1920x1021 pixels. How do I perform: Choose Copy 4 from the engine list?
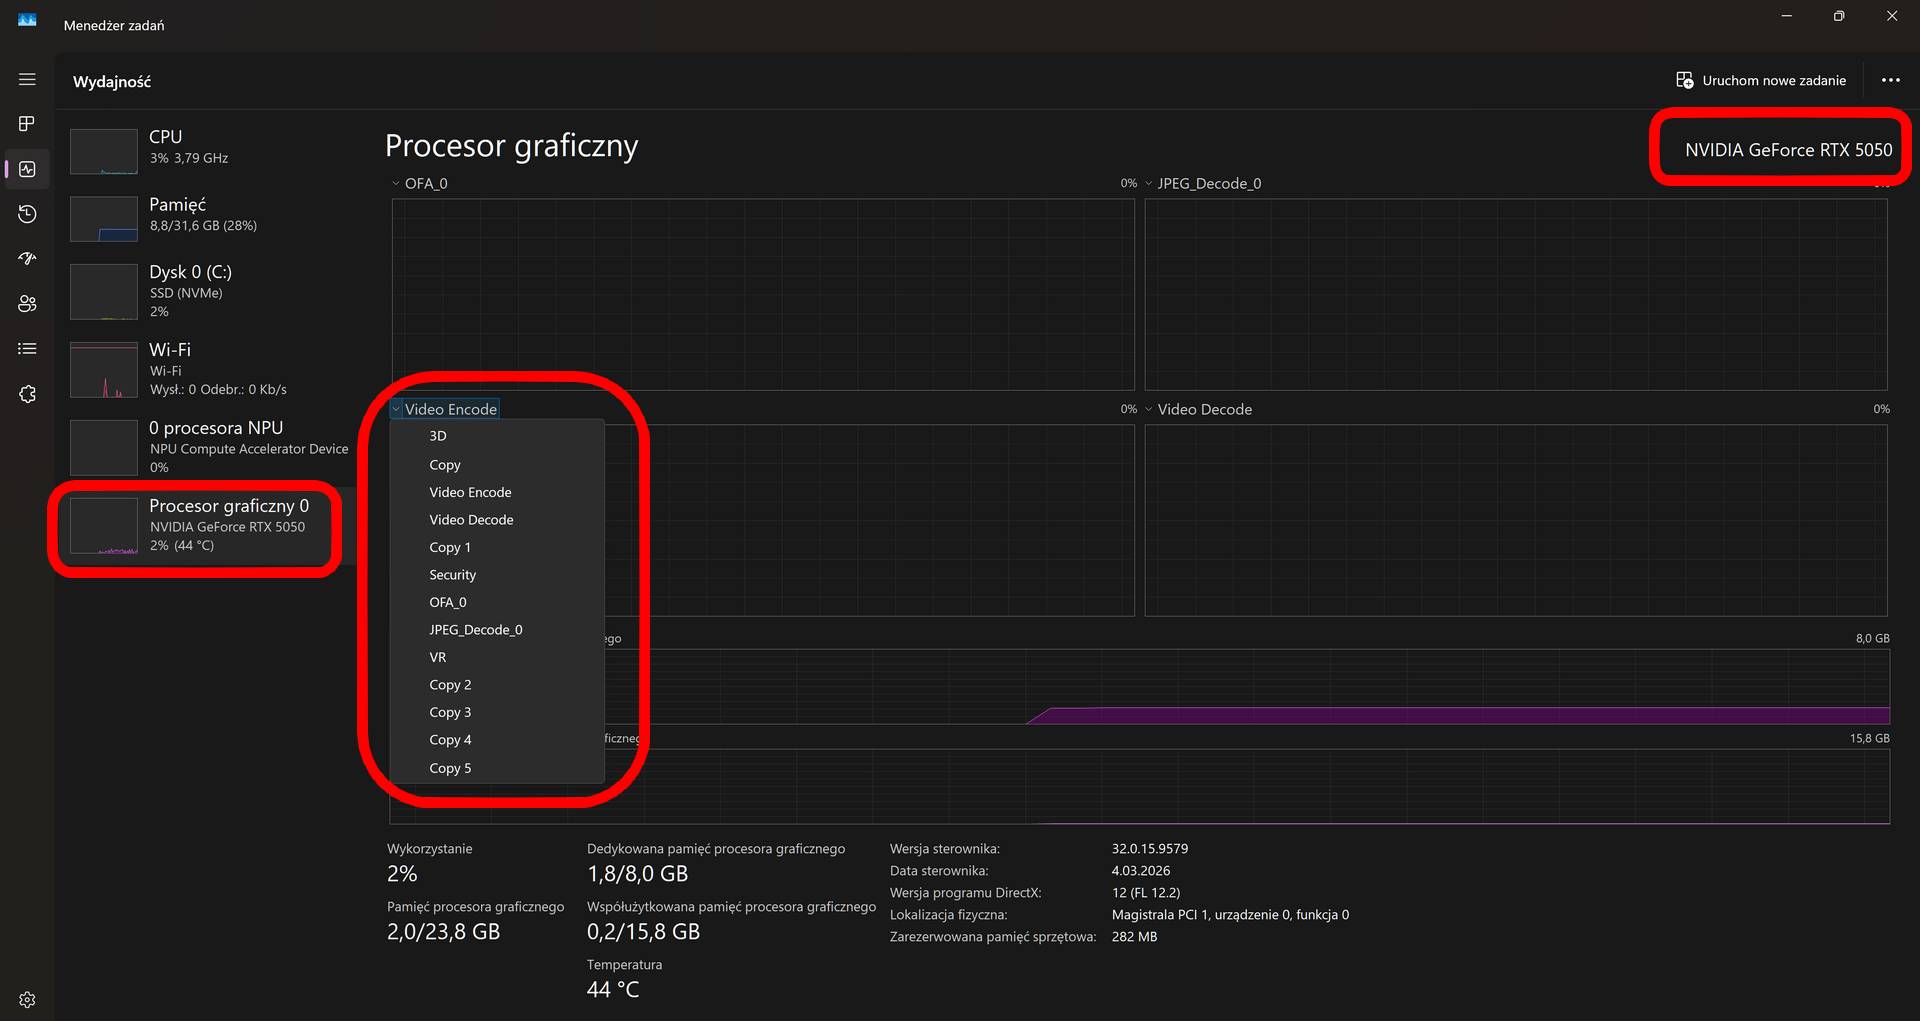pos(497,740)
